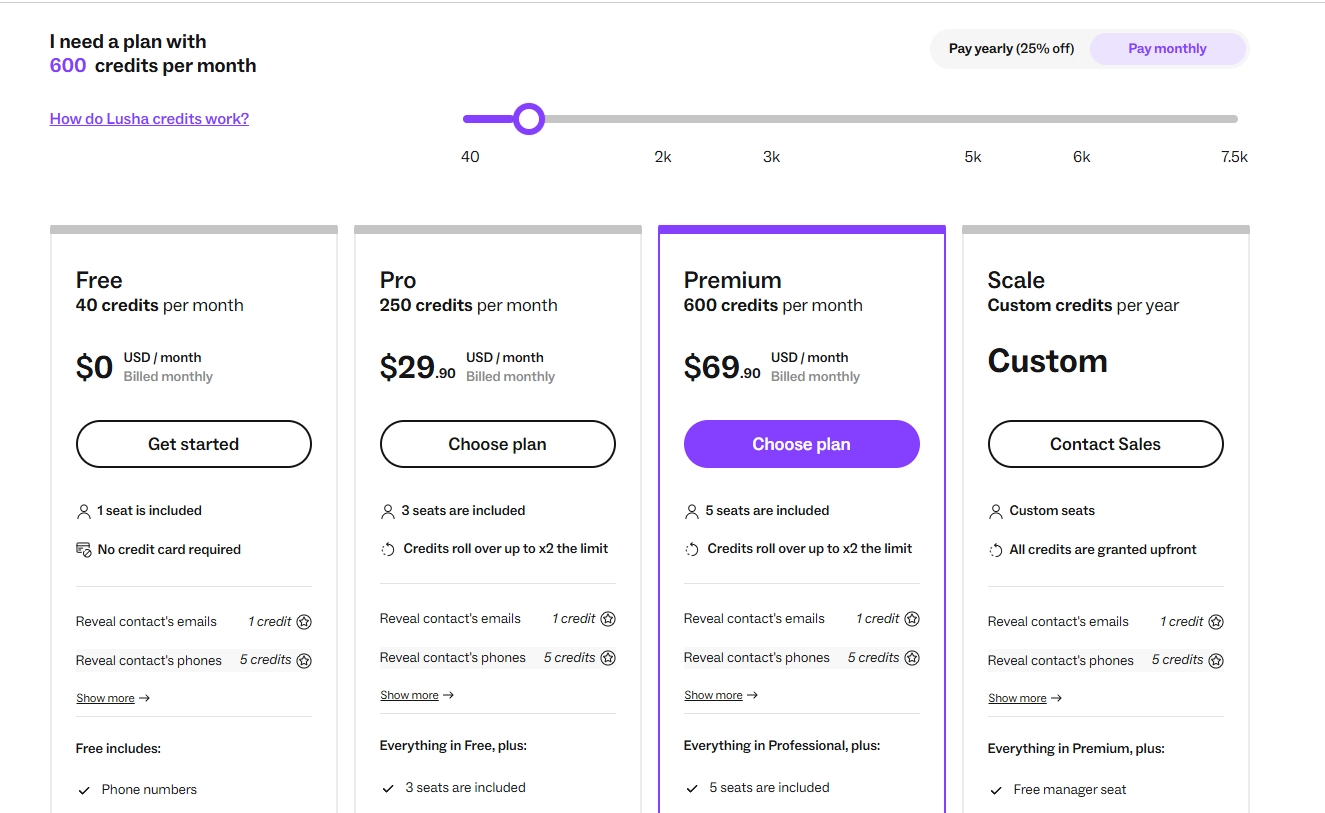Click credit star icon beside Scale plan phones

[1216, 660]
